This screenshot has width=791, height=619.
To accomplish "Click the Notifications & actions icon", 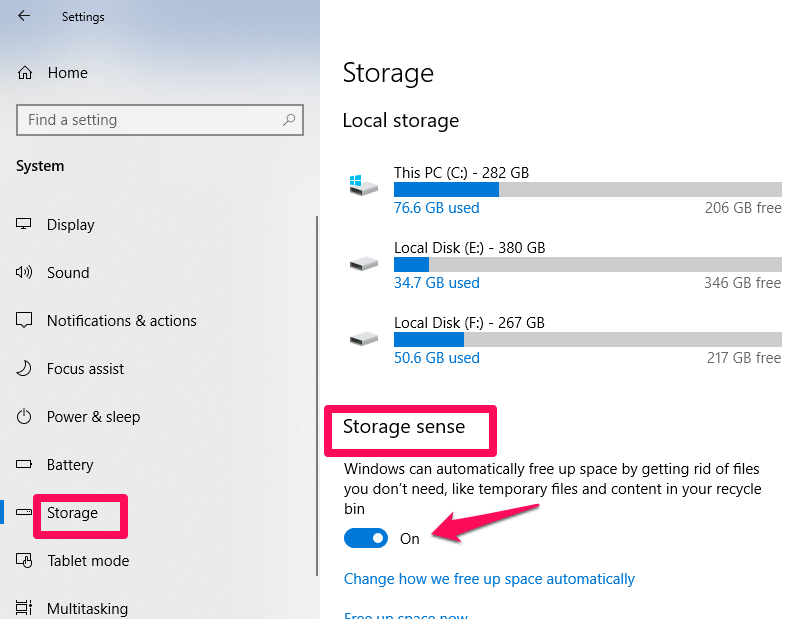I will 25,321.
